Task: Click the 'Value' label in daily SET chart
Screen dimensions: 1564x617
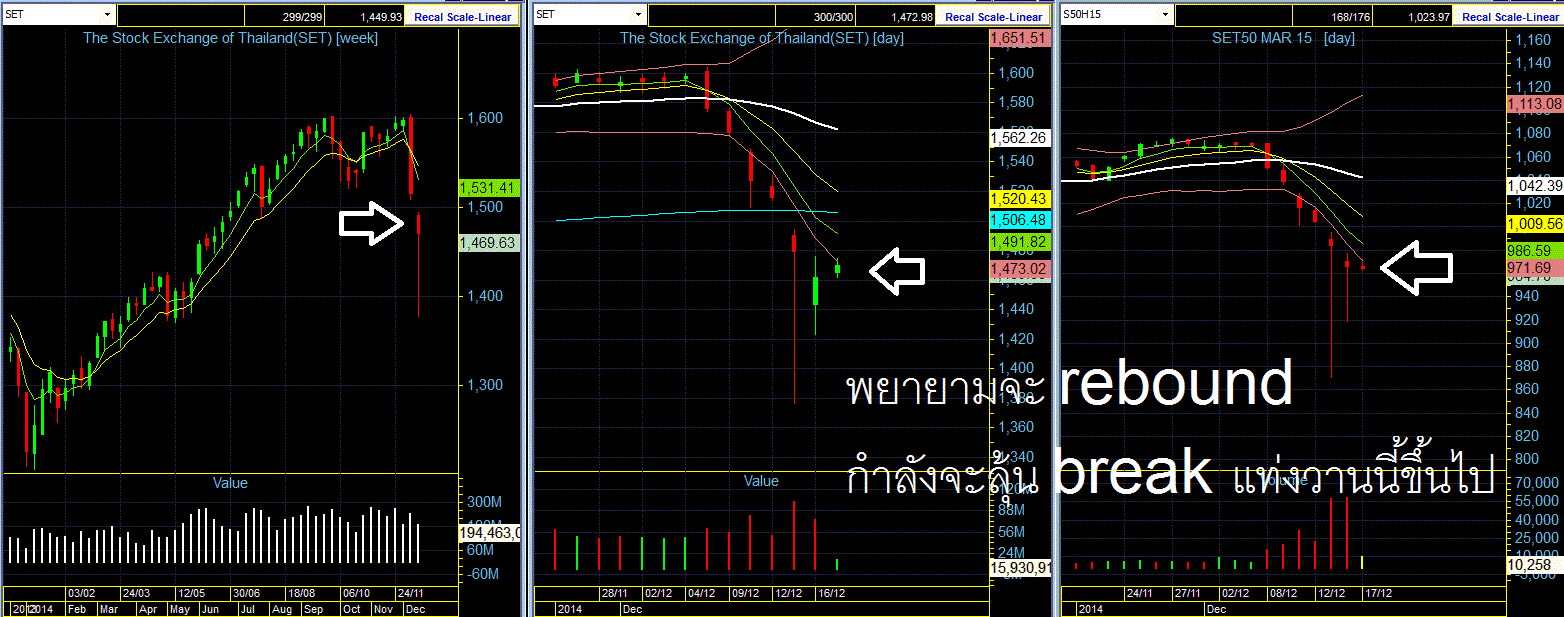Action: pyautogui.click(x=761, y=481)
